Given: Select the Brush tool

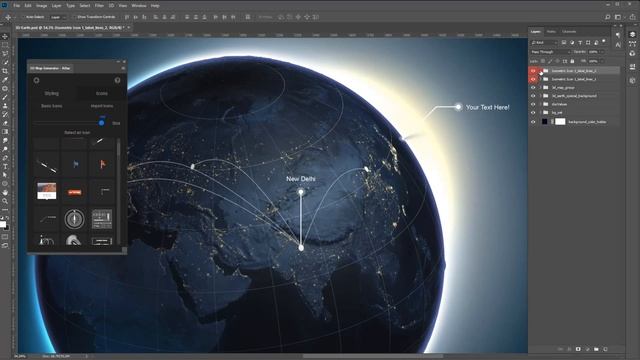Looking at the screenshot, I should click(x=5, y=97).
